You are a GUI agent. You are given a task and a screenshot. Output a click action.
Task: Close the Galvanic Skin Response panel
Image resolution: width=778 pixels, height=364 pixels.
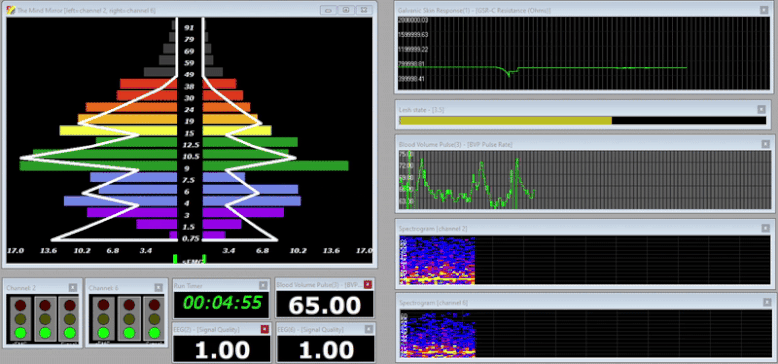pyautogui.click(x=764, y=10)
